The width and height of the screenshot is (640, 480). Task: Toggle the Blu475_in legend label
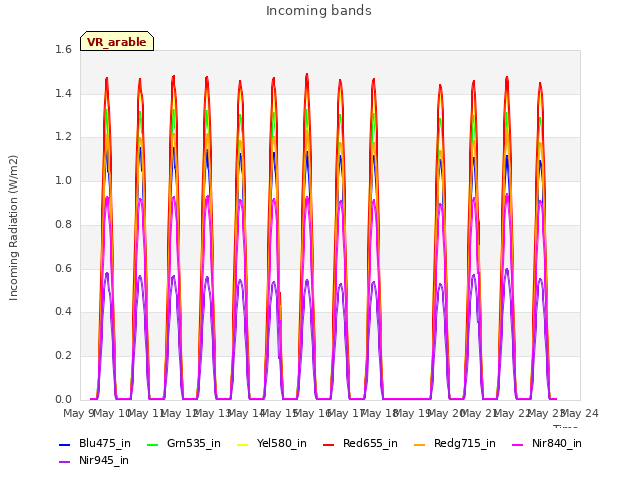tap(105, 444)
